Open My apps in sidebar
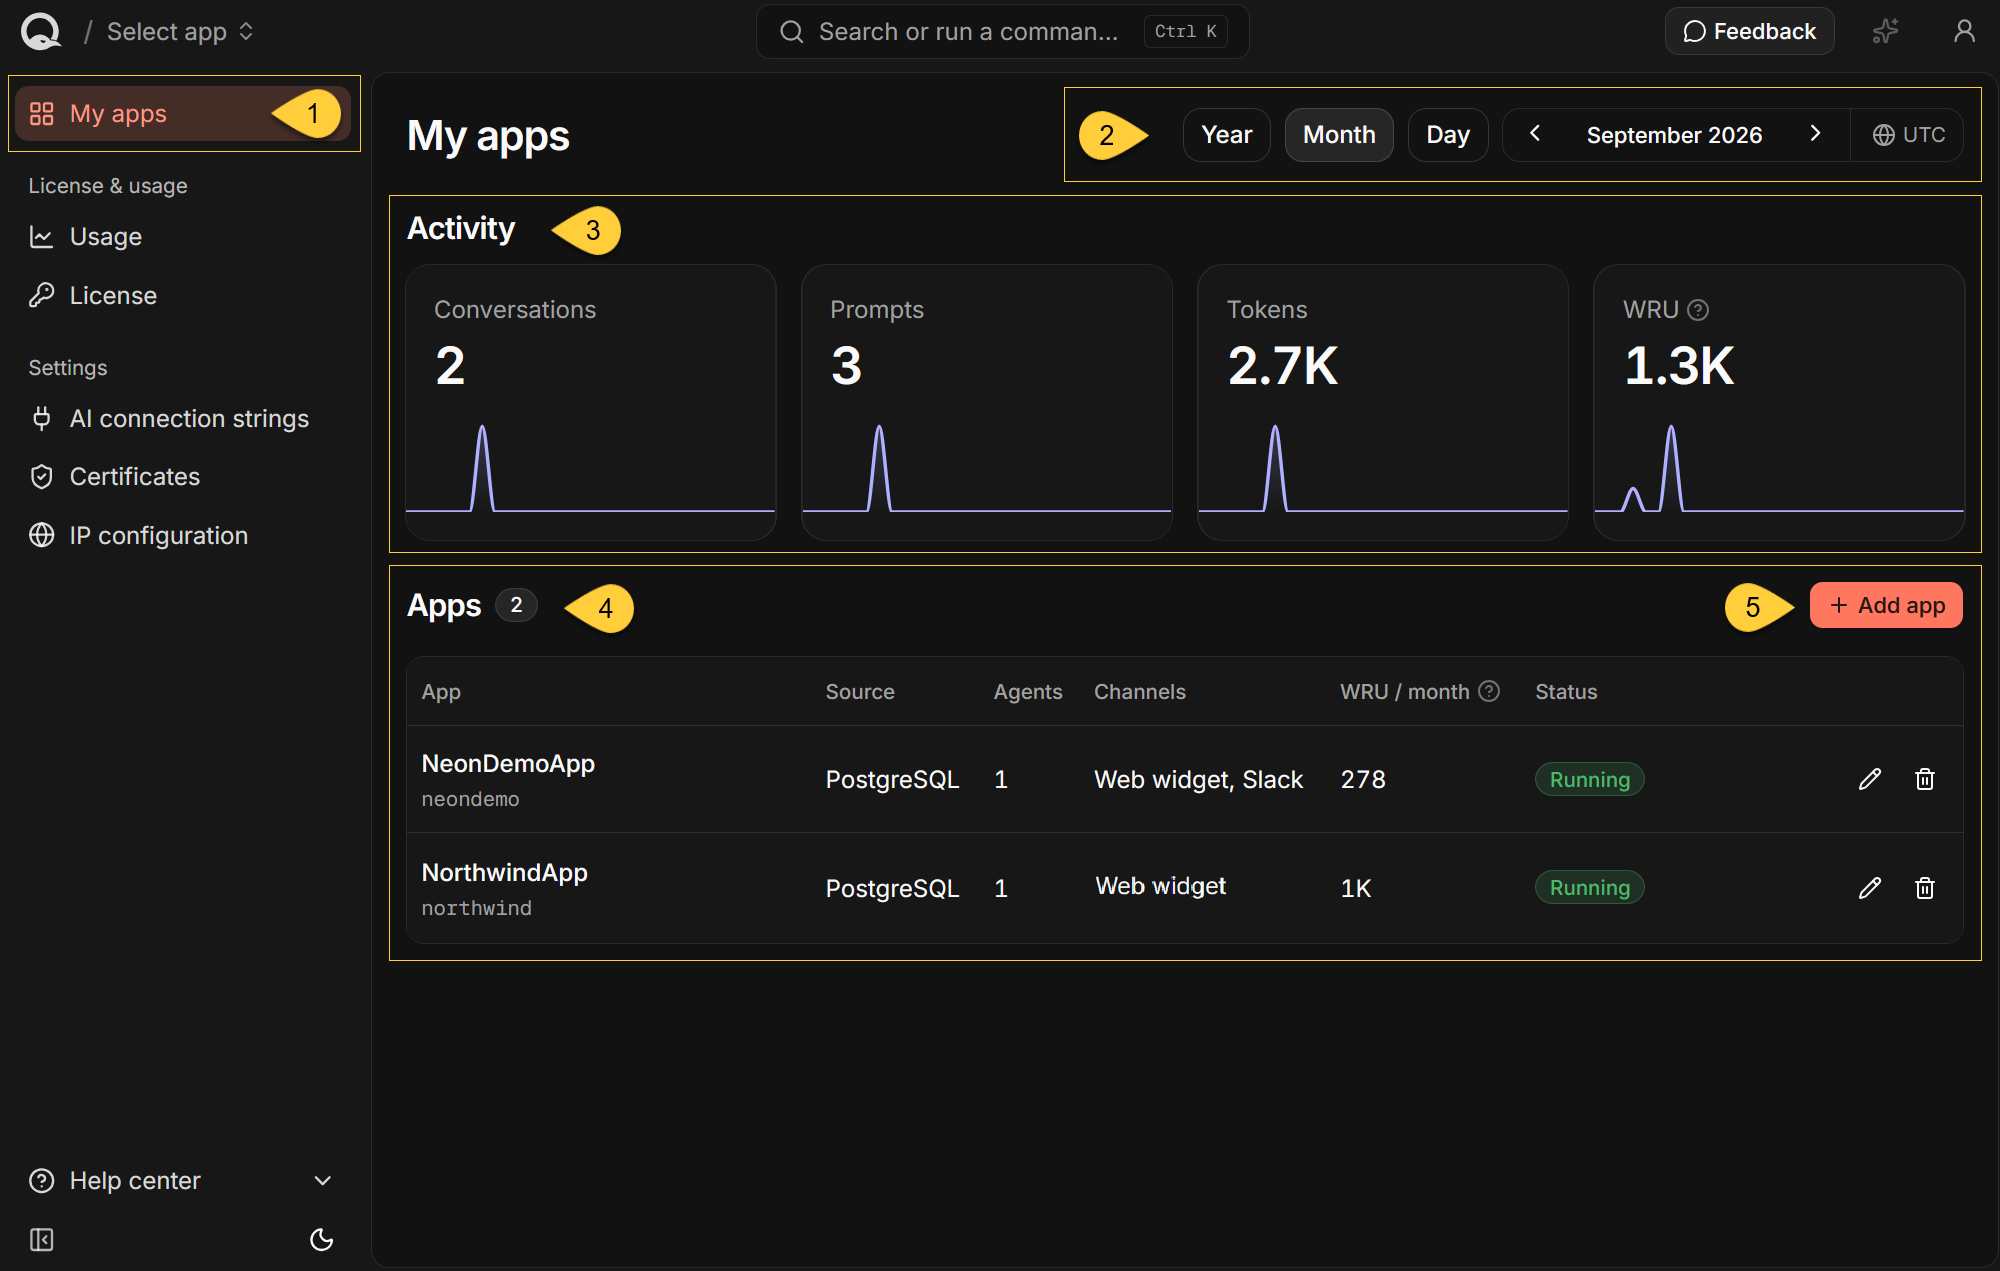Viewport: 2000px width, 1271px height. (183, 114)
